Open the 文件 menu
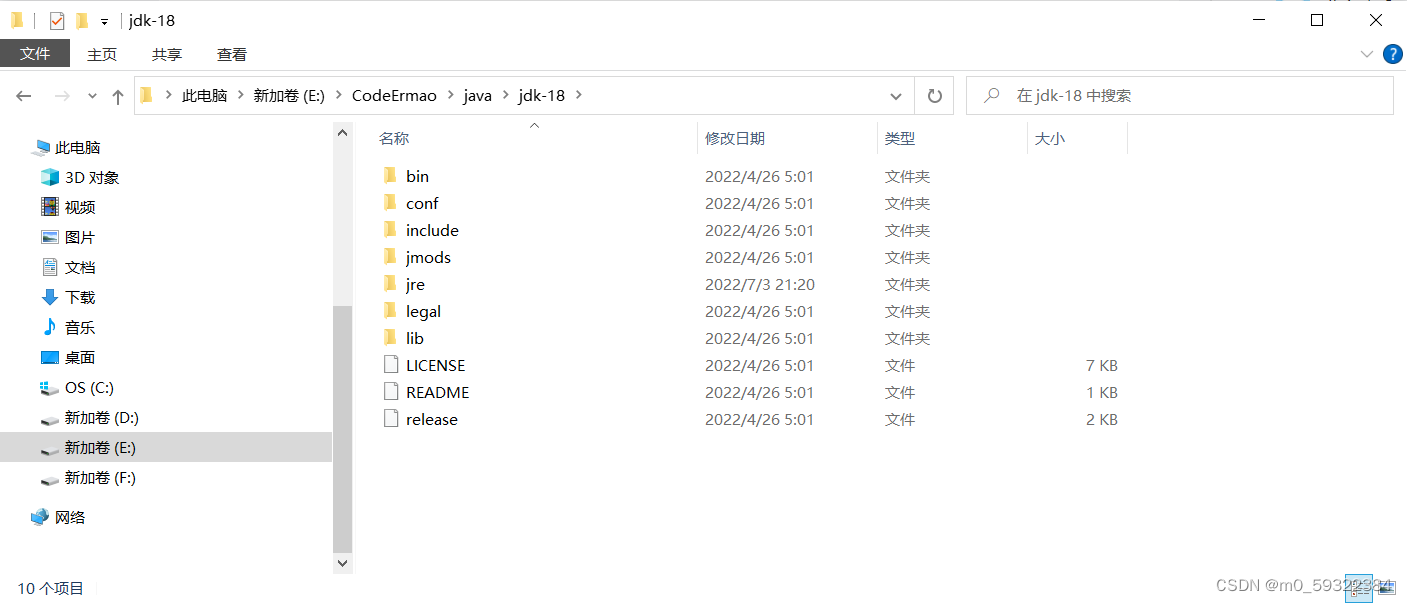 tap(35, 54)
